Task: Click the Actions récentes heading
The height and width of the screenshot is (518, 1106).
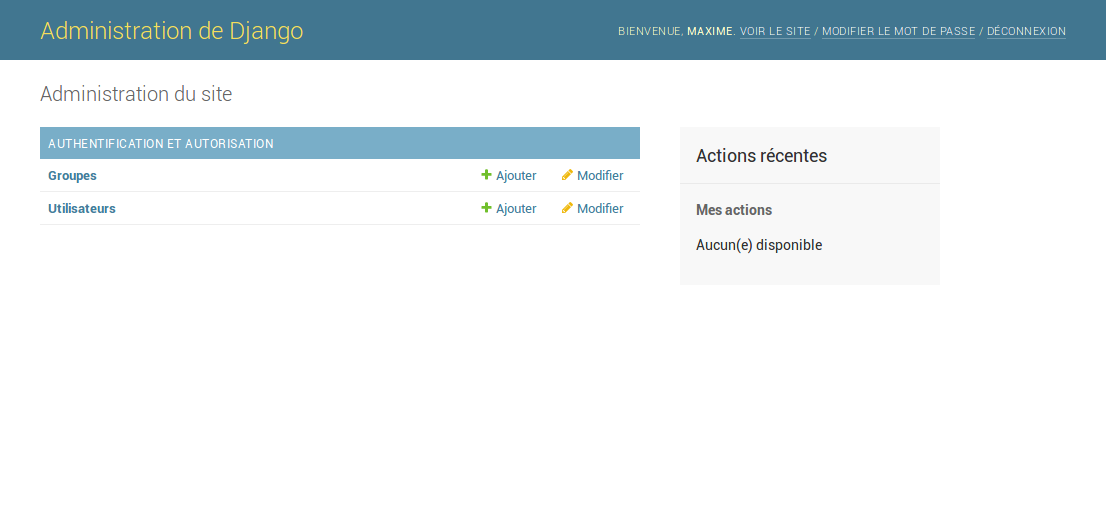Action: (761, 156)
